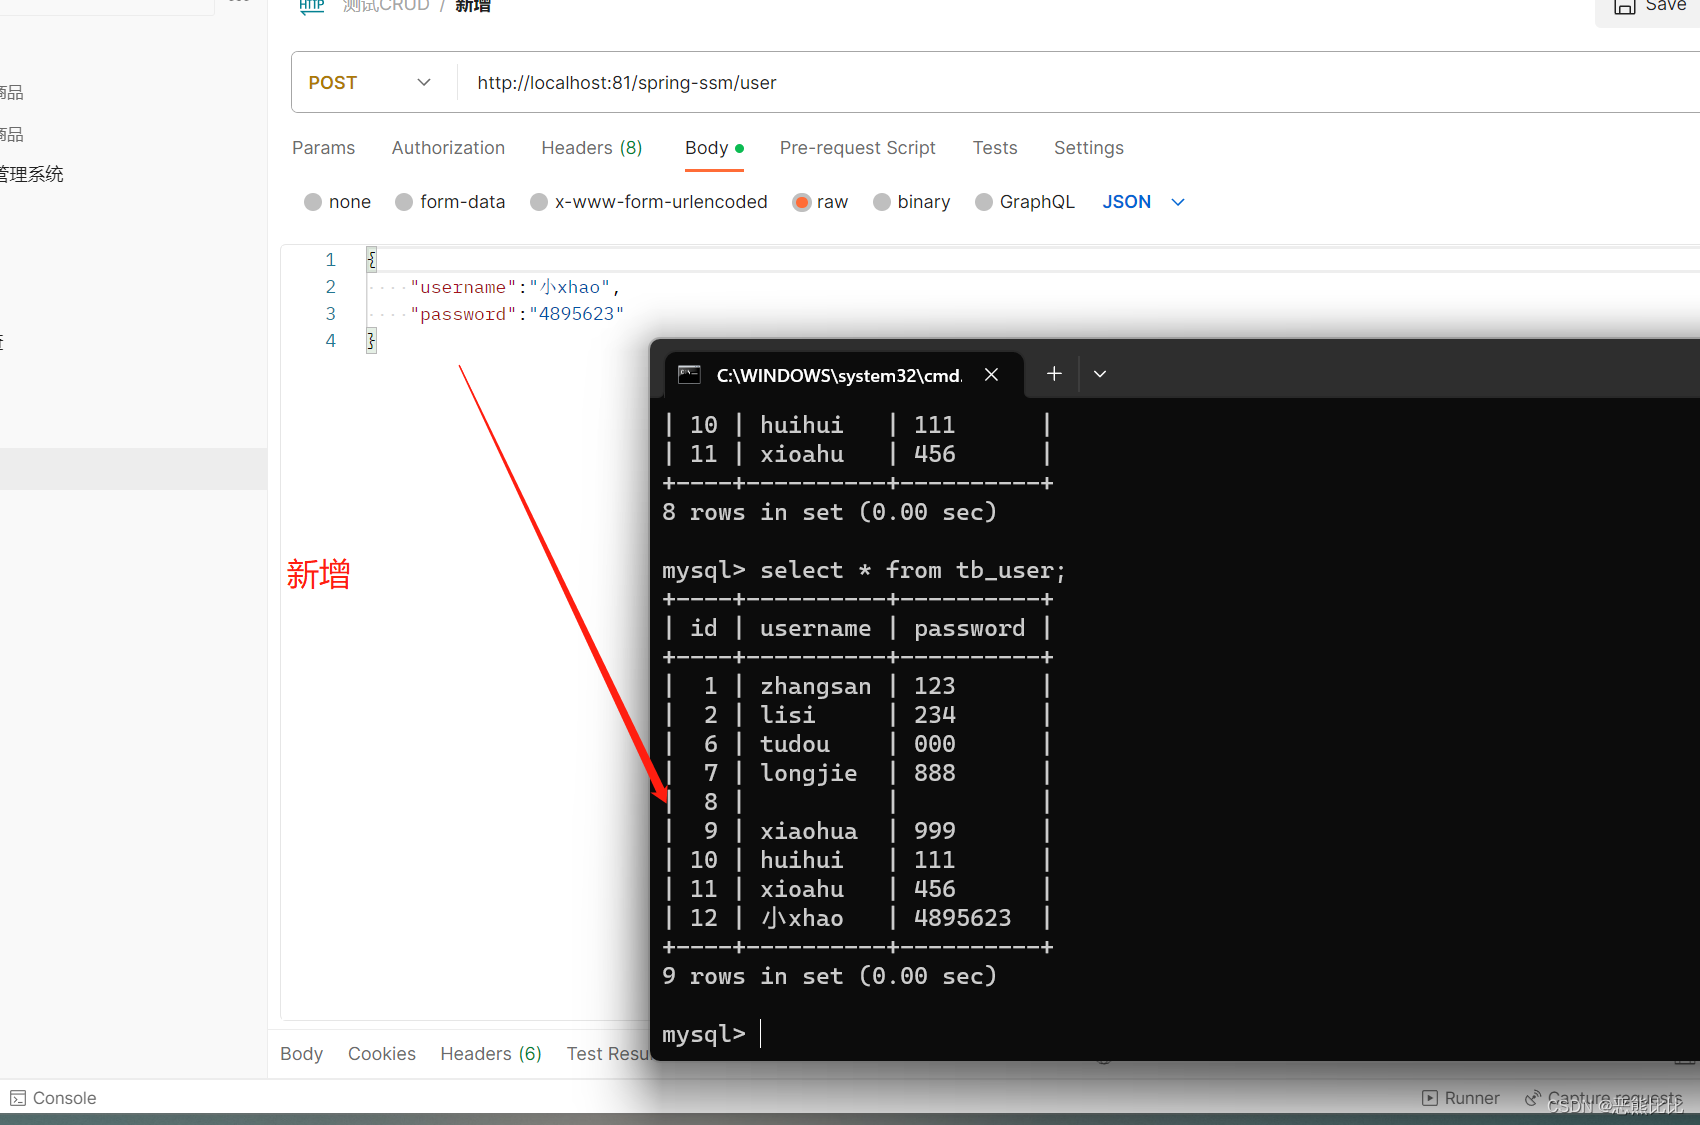Click the zhangsan row in terminal
The width and height of the screenshot is (1700, 1125).
click(x=858, y=686)
